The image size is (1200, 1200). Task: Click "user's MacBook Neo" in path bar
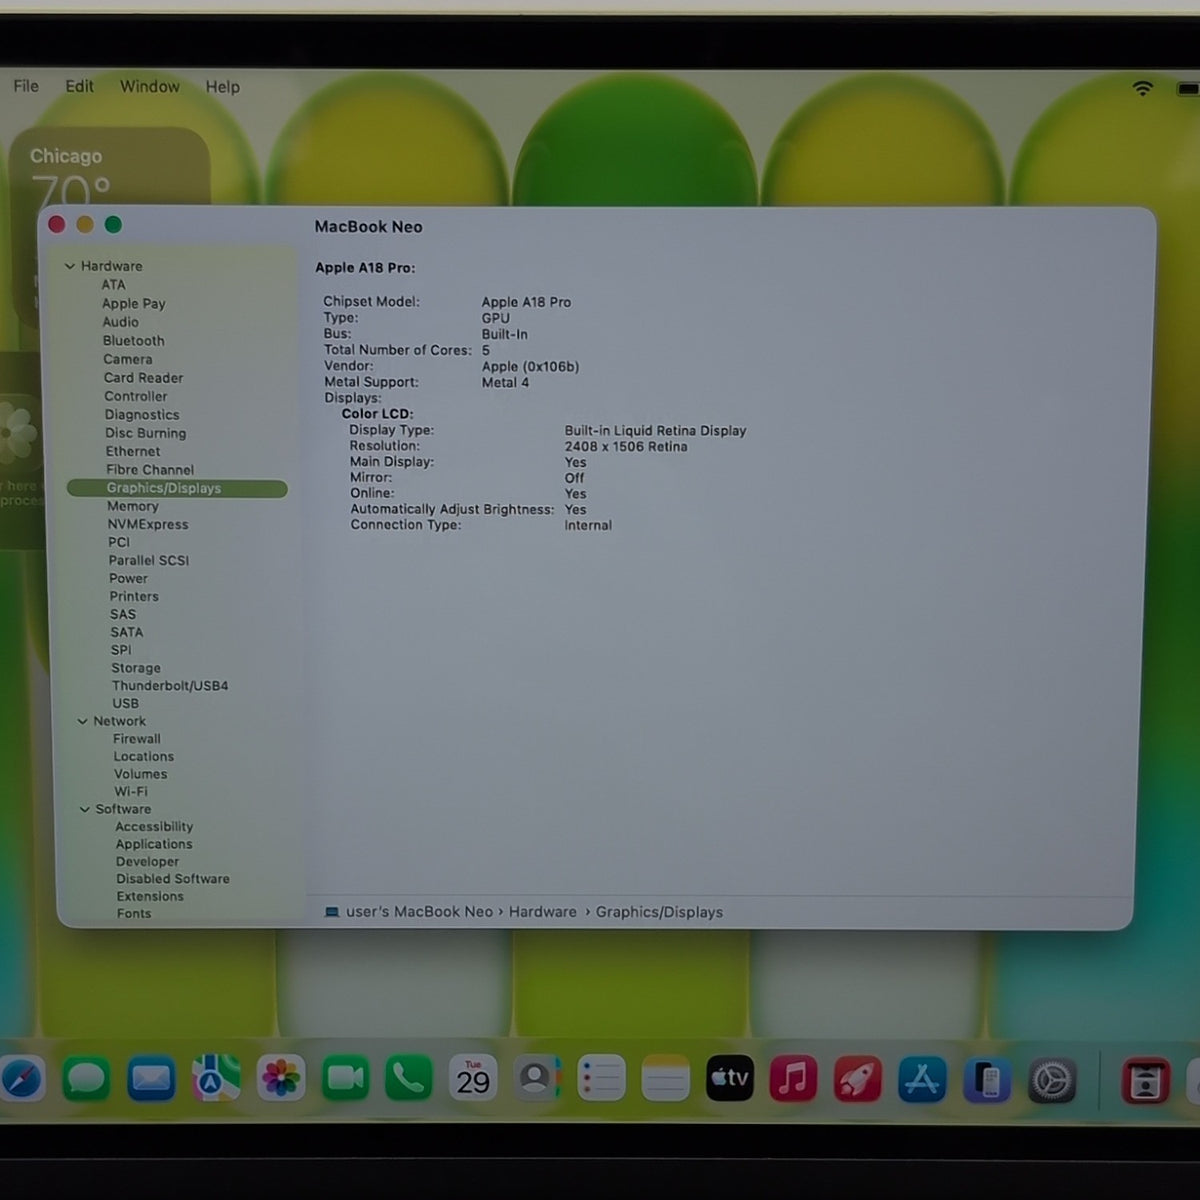[419, 912]
